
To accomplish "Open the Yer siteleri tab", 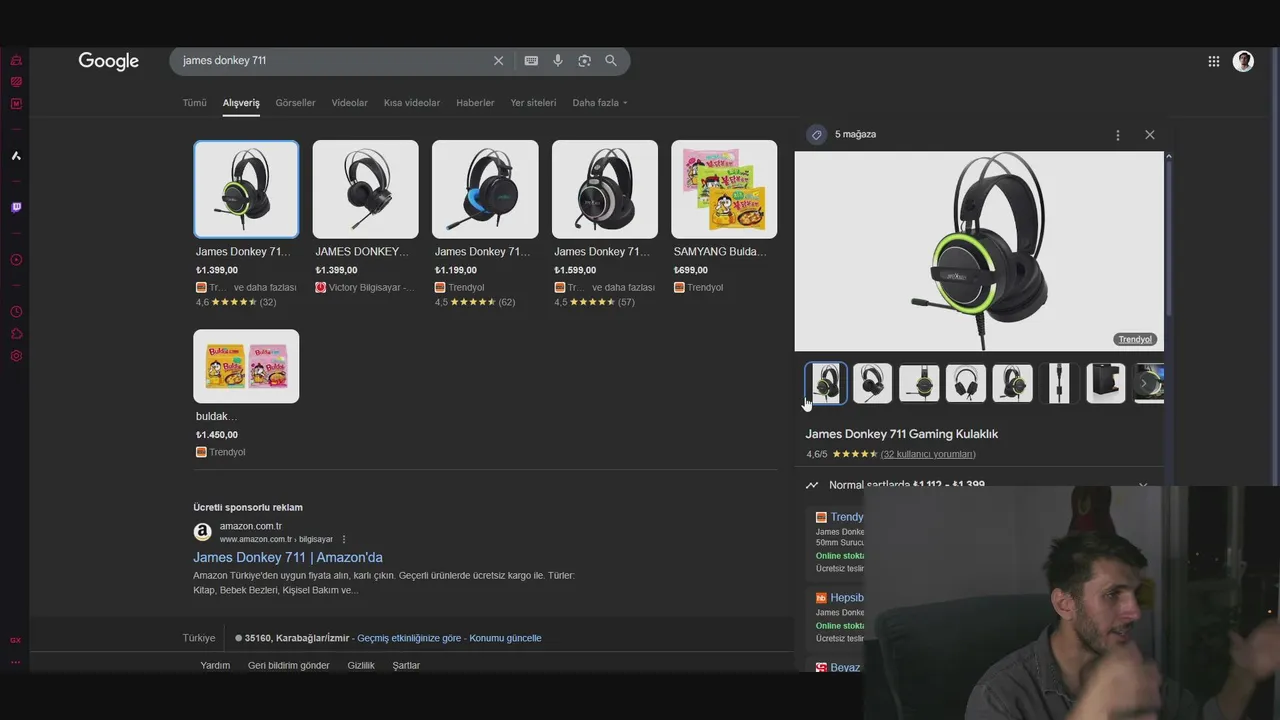I will pyautogui.click(x=533, y=103).
